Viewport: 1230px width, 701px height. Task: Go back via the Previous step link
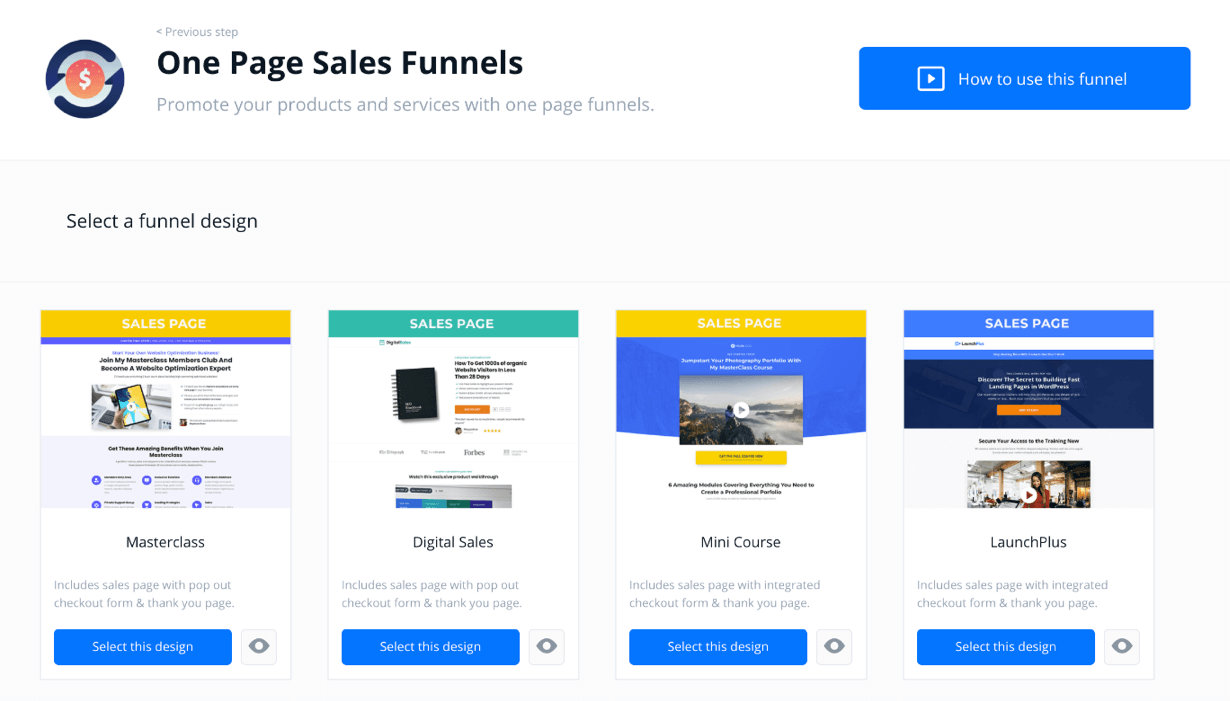click(197, 32)
